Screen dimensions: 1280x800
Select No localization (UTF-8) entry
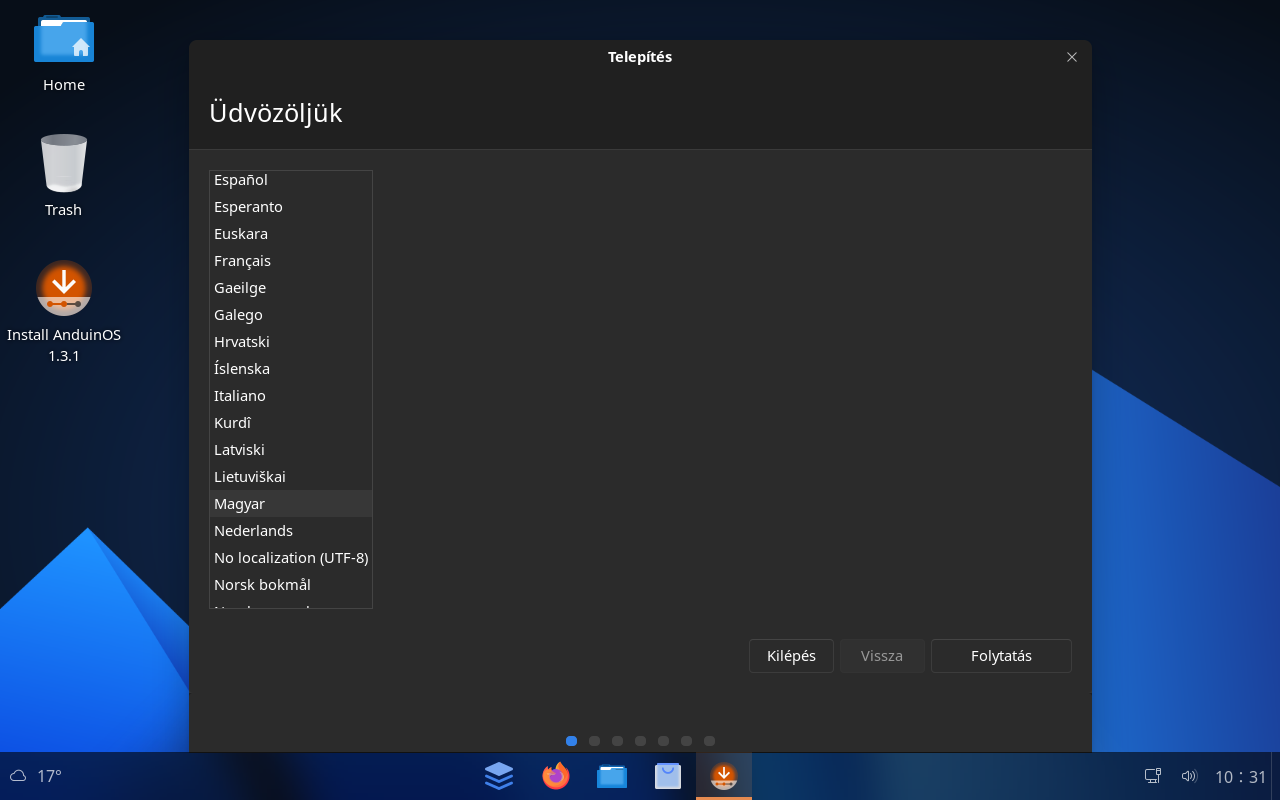(291, 558)
